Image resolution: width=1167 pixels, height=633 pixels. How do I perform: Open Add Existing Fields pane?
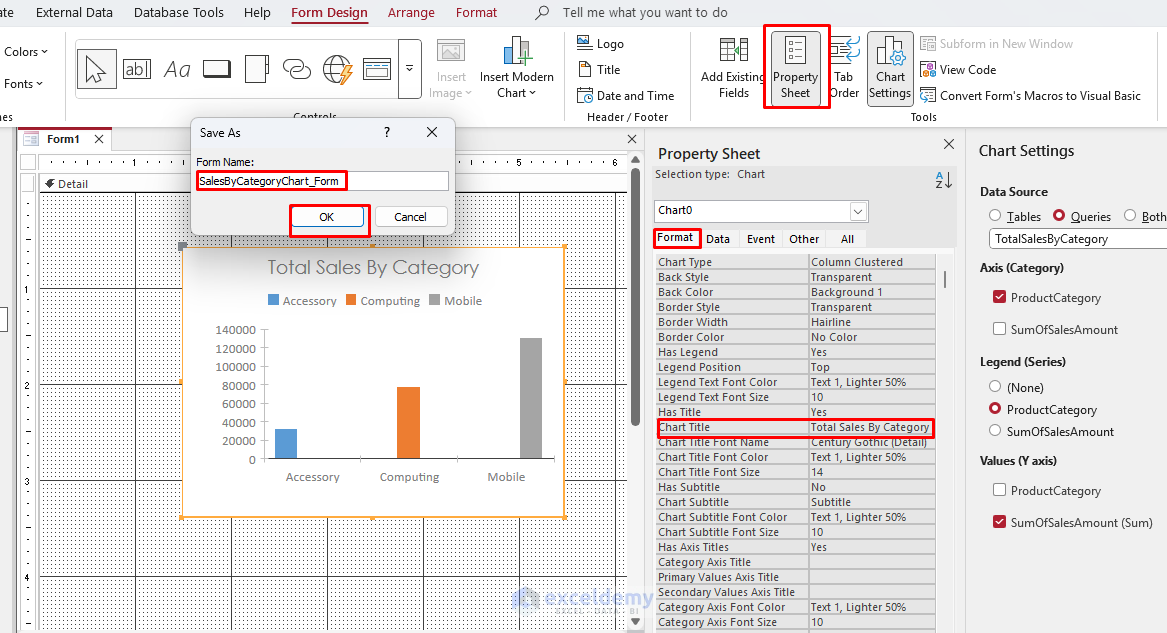point(733,68)
